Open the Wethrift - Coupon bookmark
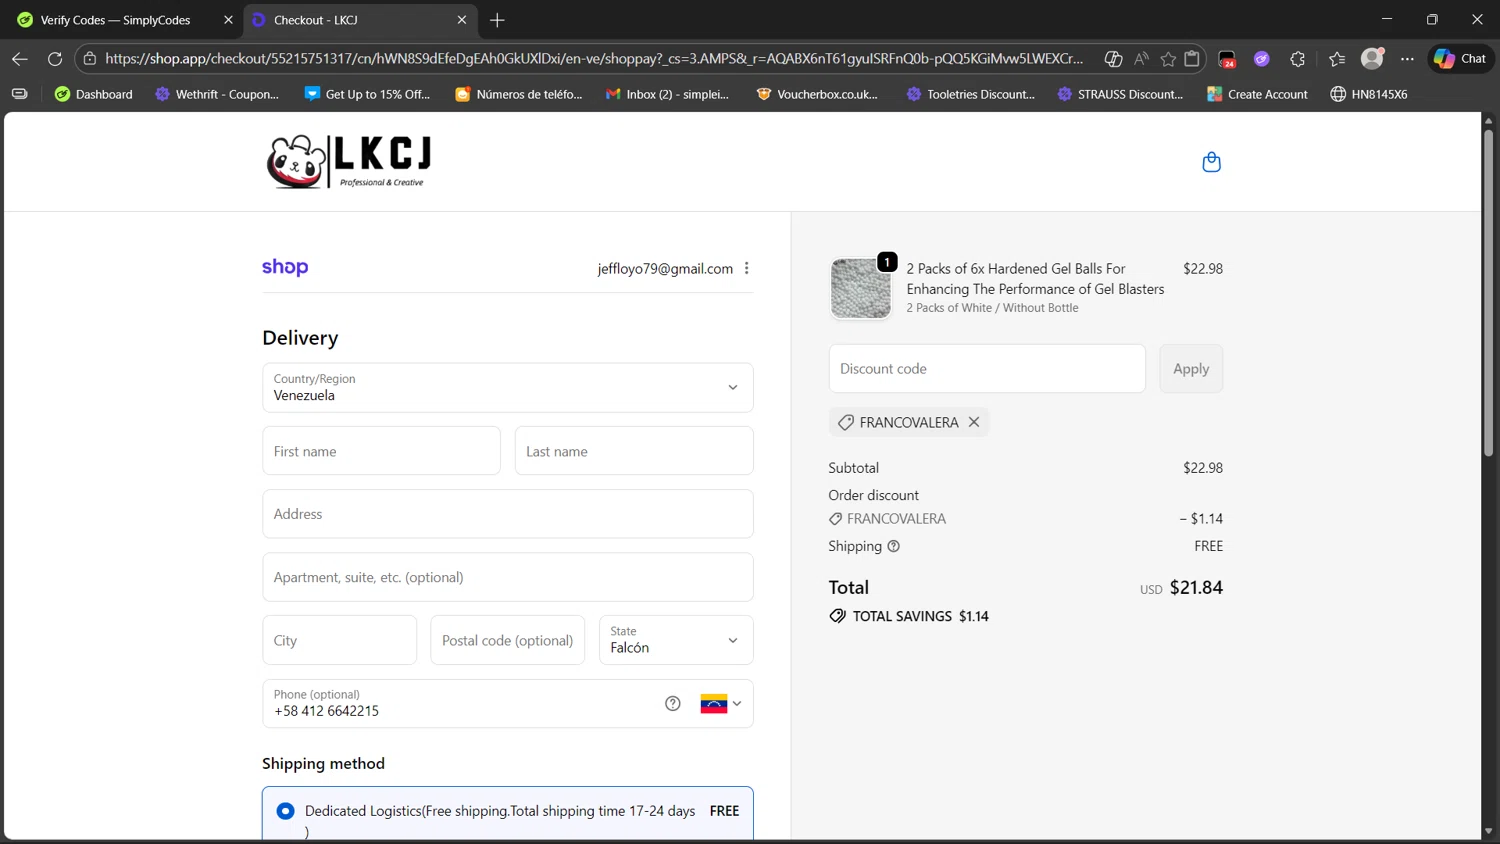This screenshot has width=1500, height=844. coord(217,94)
